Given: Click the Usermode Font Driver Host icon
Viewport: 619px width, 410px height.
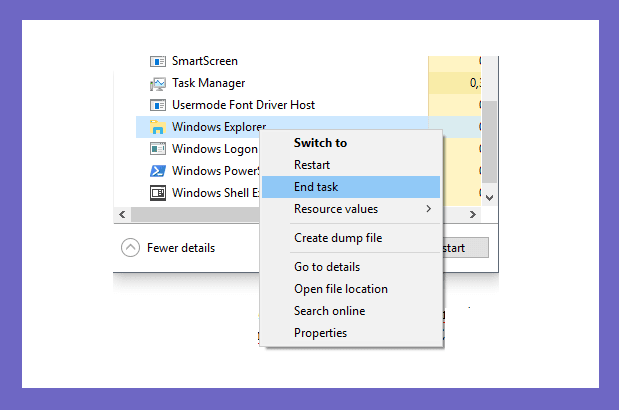Looking at the screenshot, I should [158, 105].
